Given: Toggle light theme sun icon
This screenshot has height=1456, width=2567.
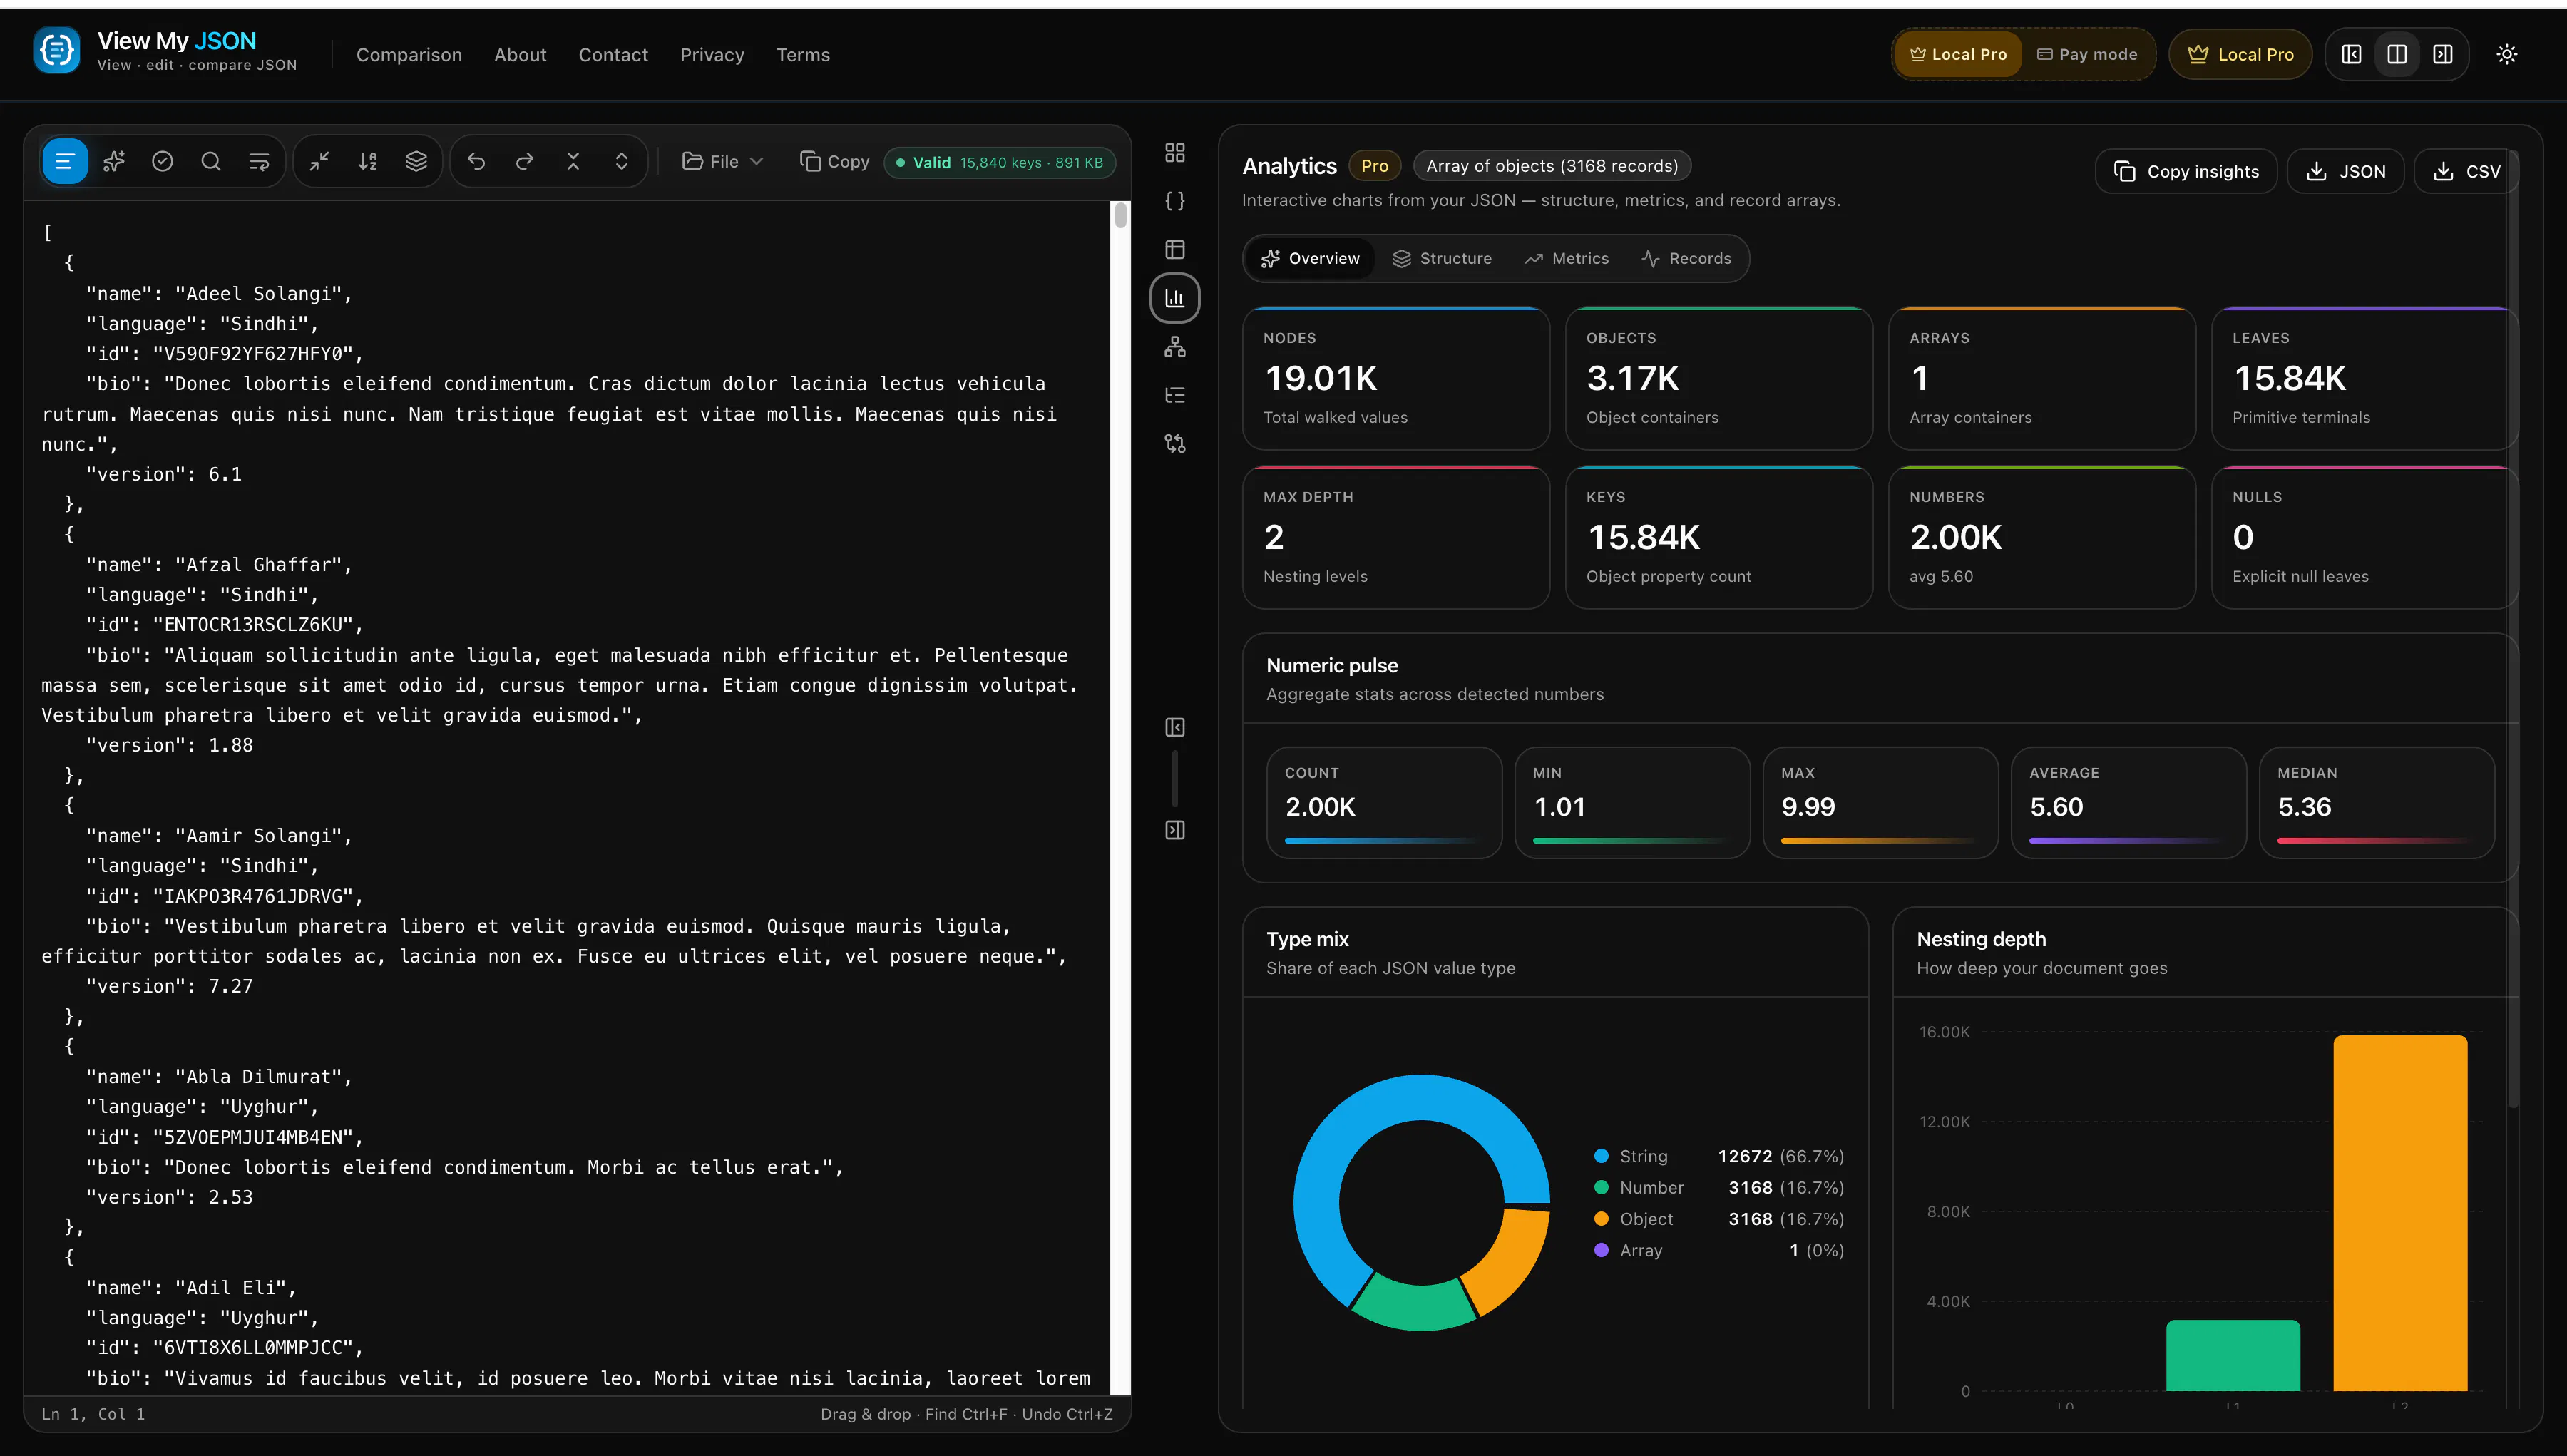Looking at the screenshot, I should click(2507, 54).
